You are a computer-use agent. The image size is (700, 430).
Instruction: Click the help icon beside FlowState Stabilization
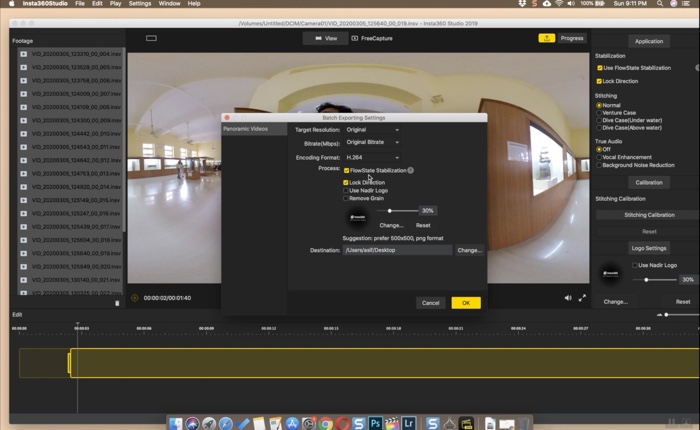point(410,170)
